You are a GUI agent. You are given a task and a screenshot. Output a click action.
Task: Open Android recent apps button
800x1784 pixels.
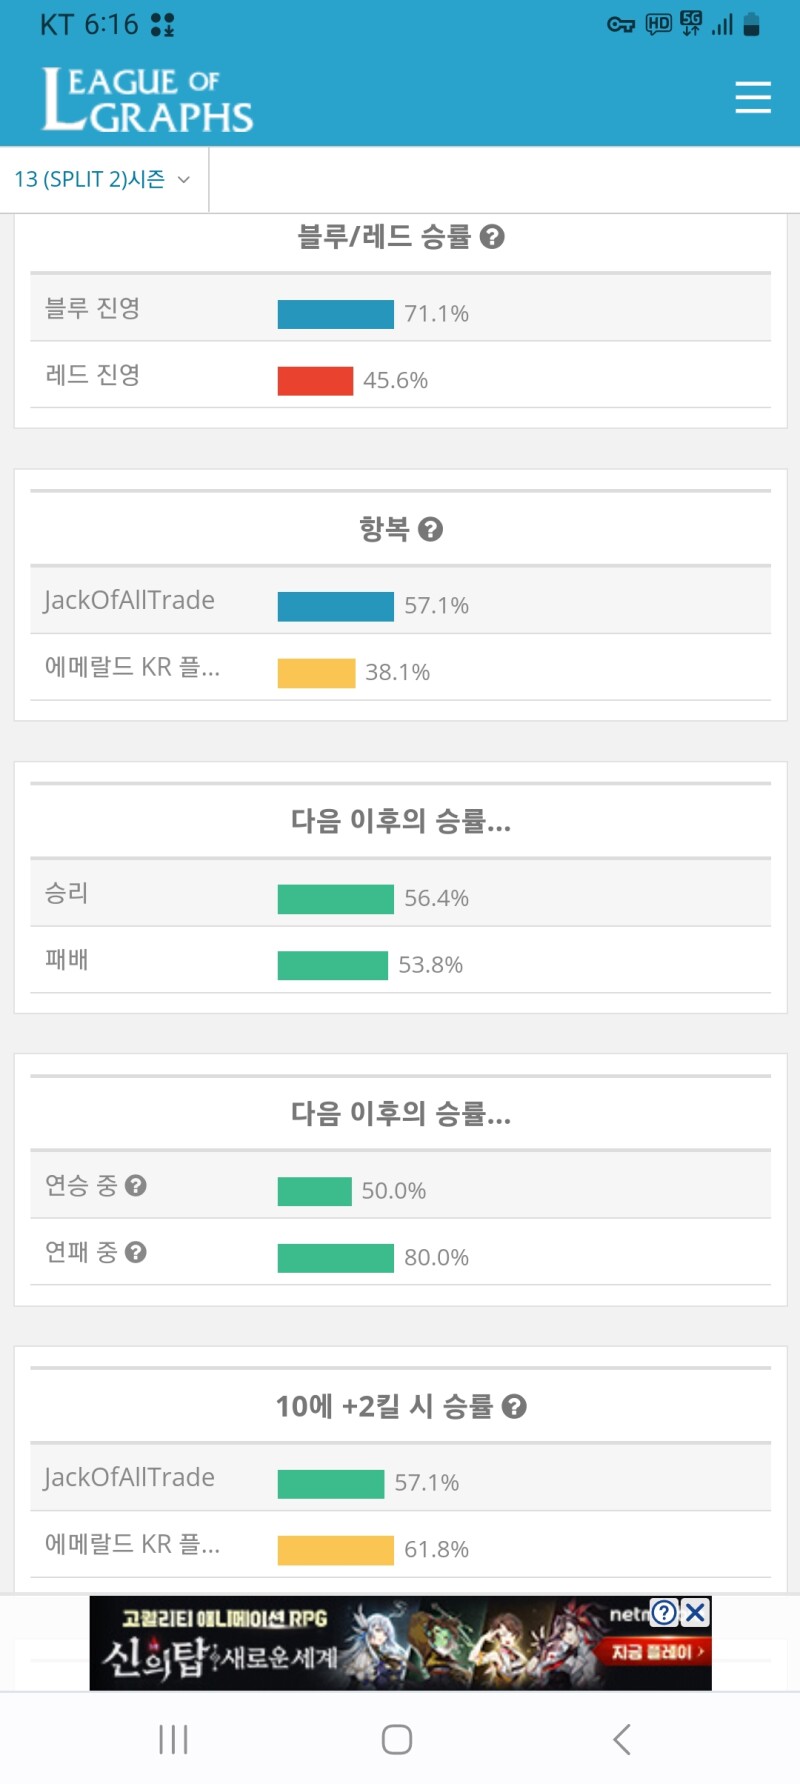173,1739
